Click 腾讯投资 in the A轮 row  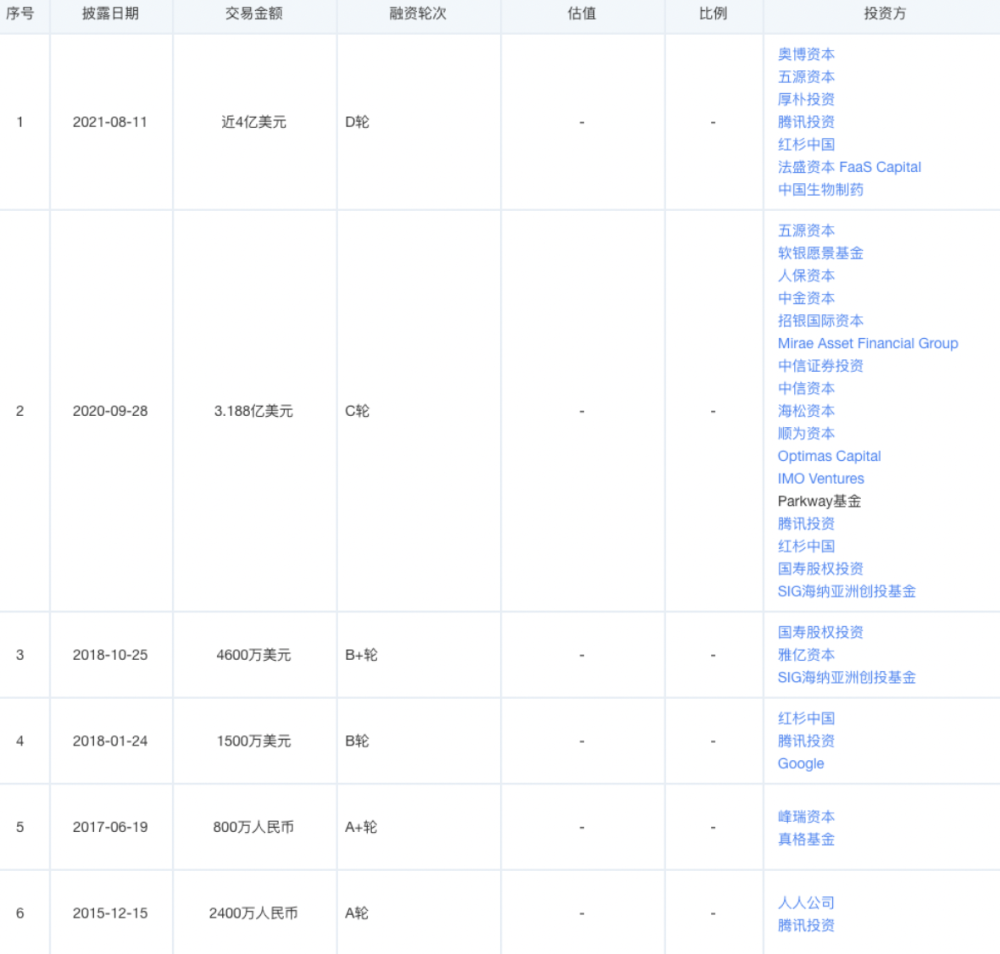coord(806,925)
